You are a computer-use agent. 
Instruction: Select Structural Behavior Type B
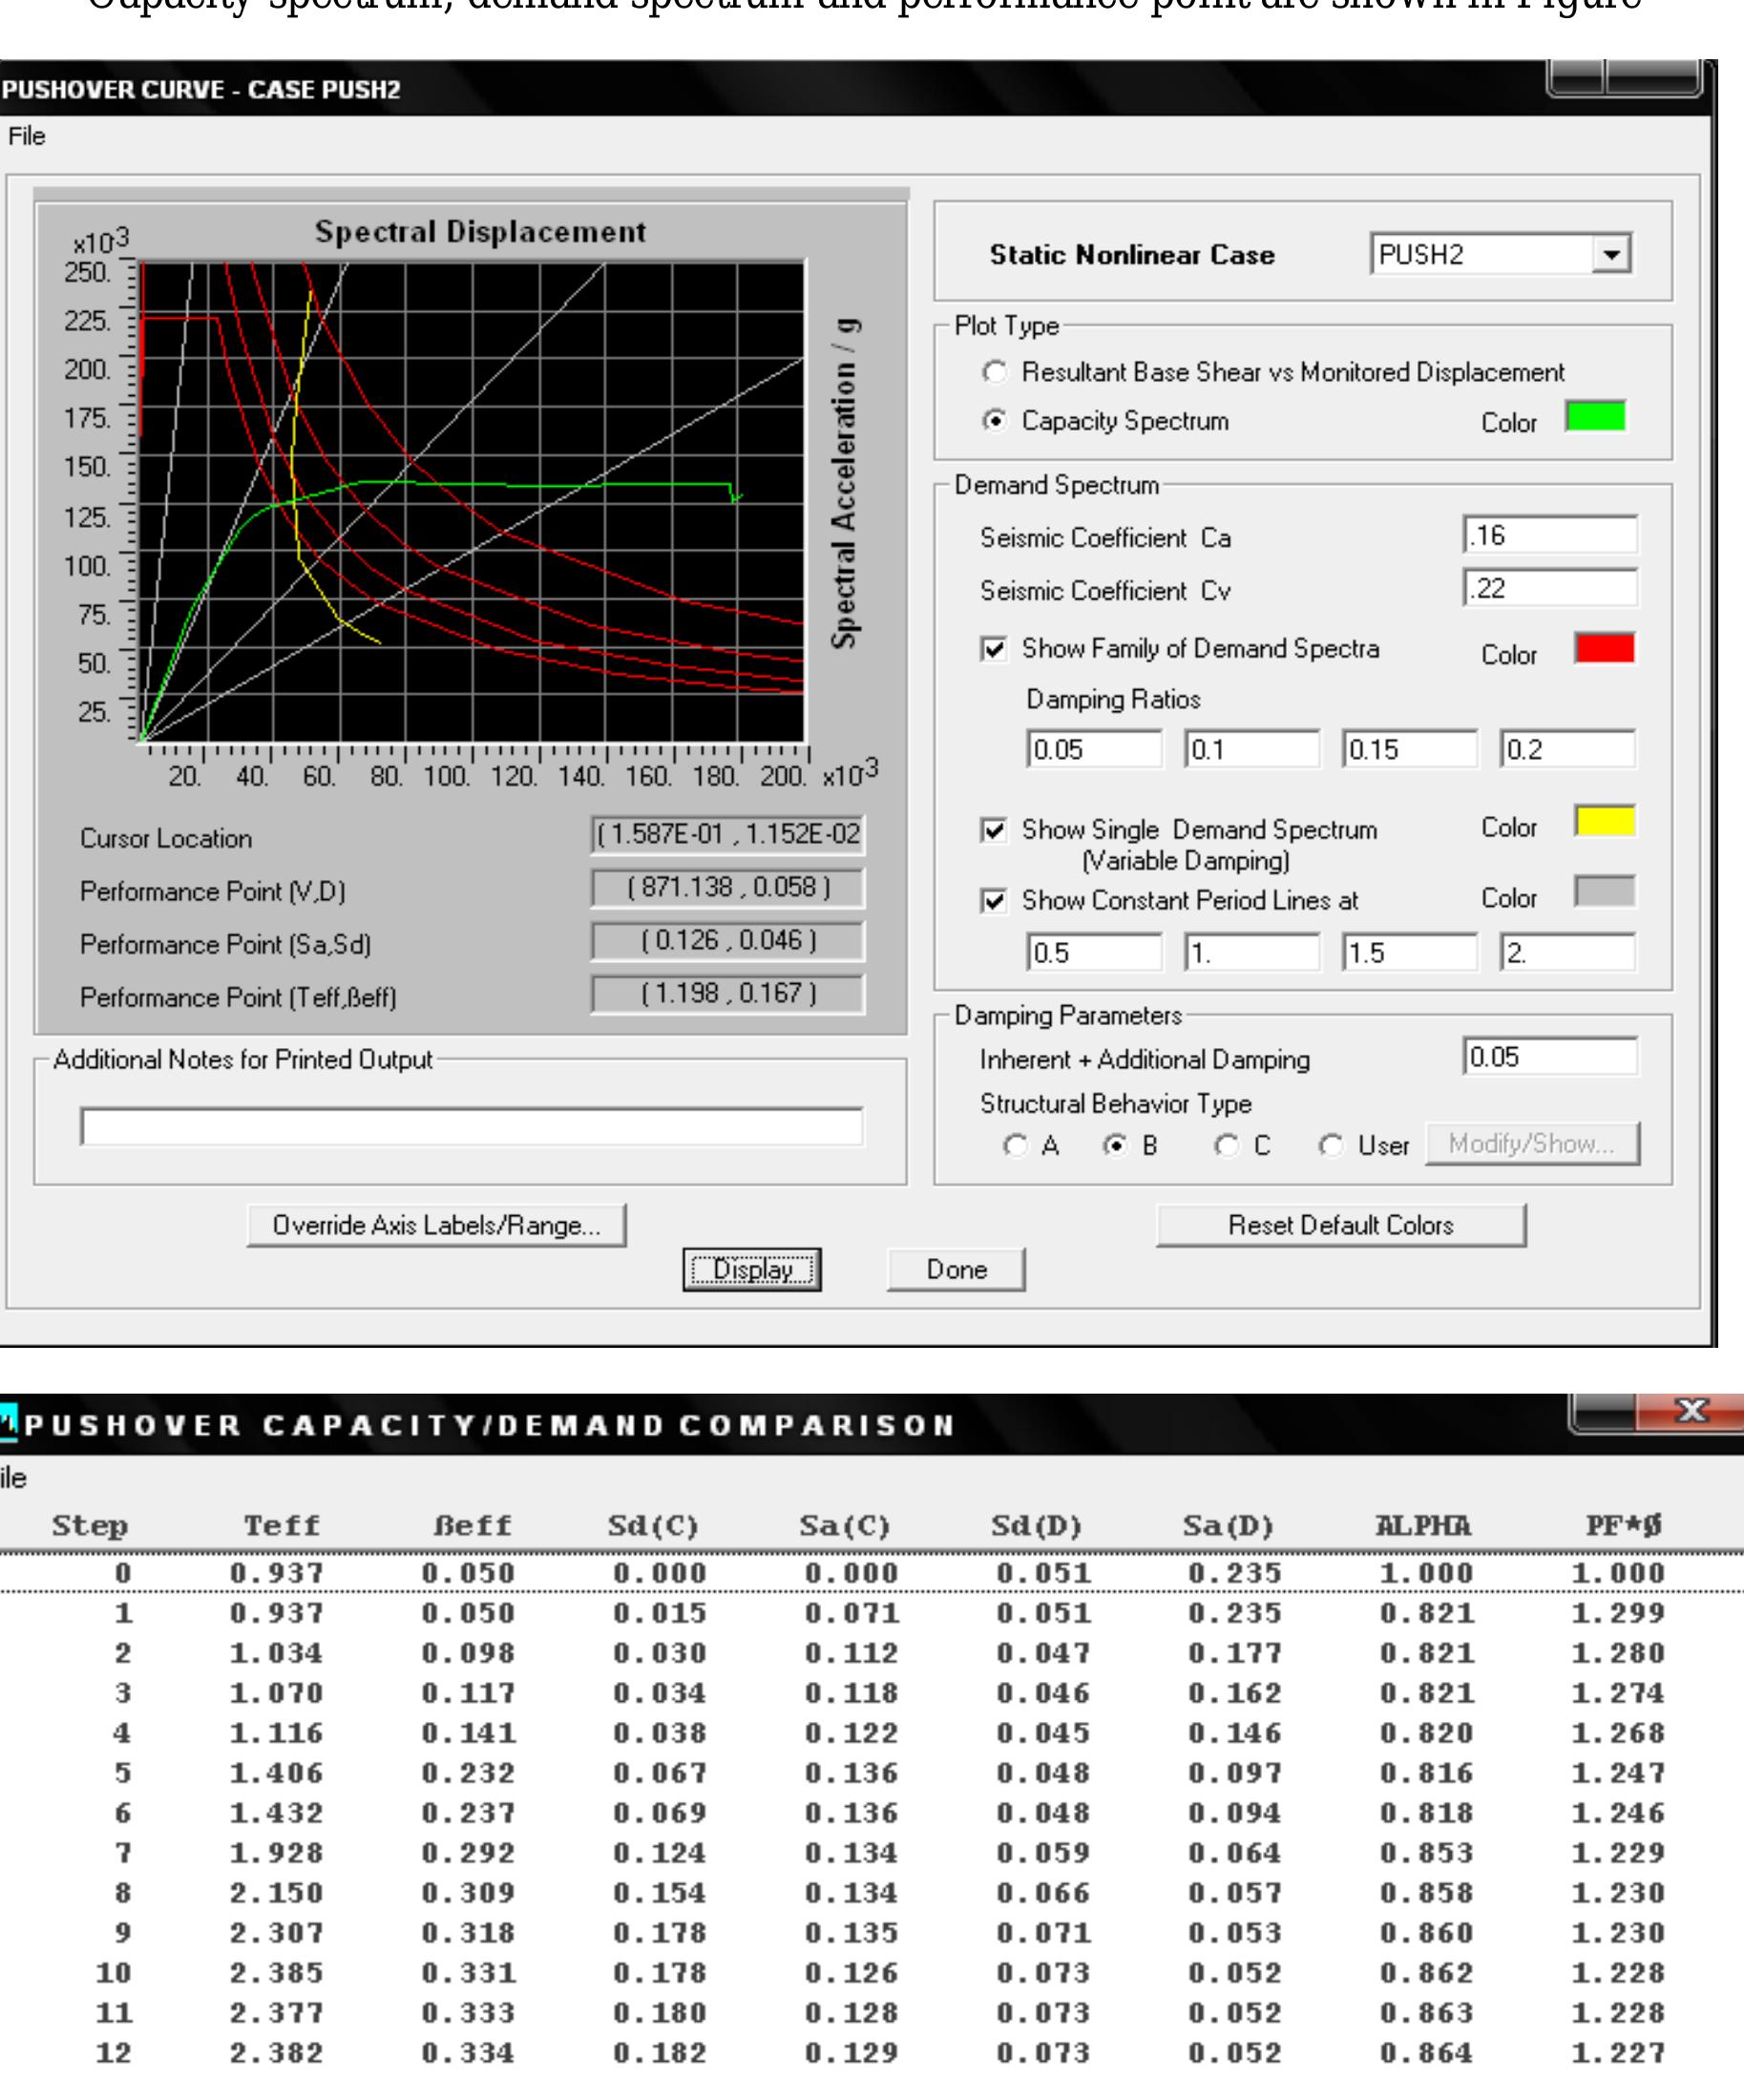[1116, 1145]
